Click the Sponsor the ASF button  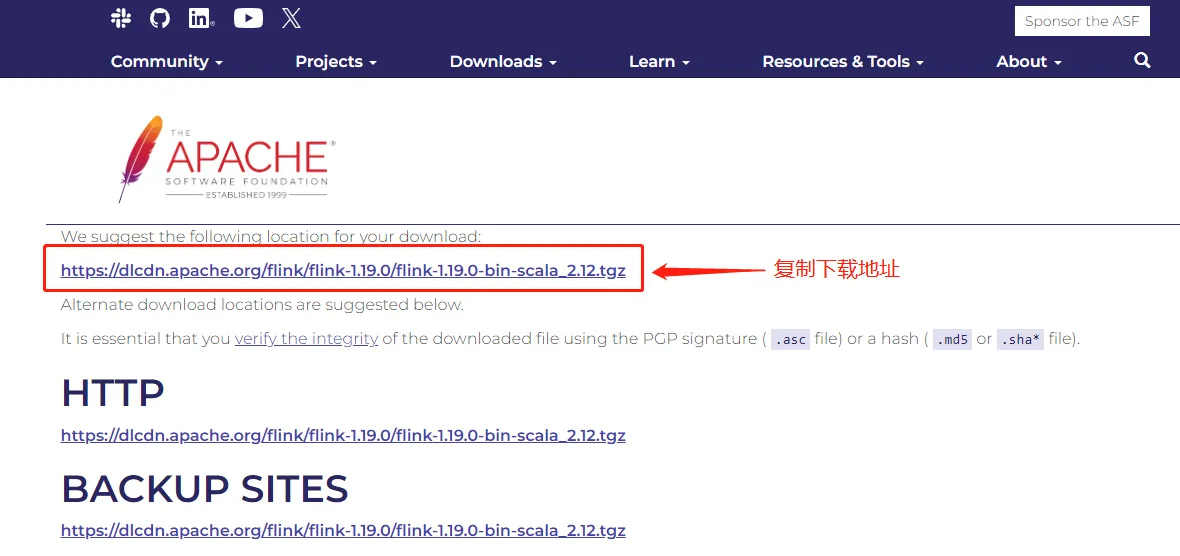(x=1082, y=21)
